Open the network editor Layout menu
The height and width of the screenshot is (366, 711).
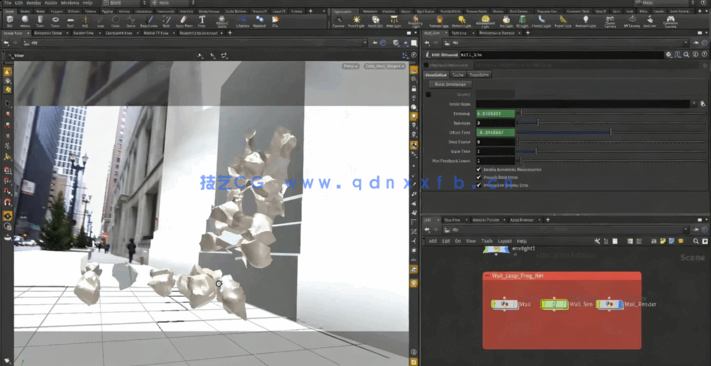click(x=504, y=241)
